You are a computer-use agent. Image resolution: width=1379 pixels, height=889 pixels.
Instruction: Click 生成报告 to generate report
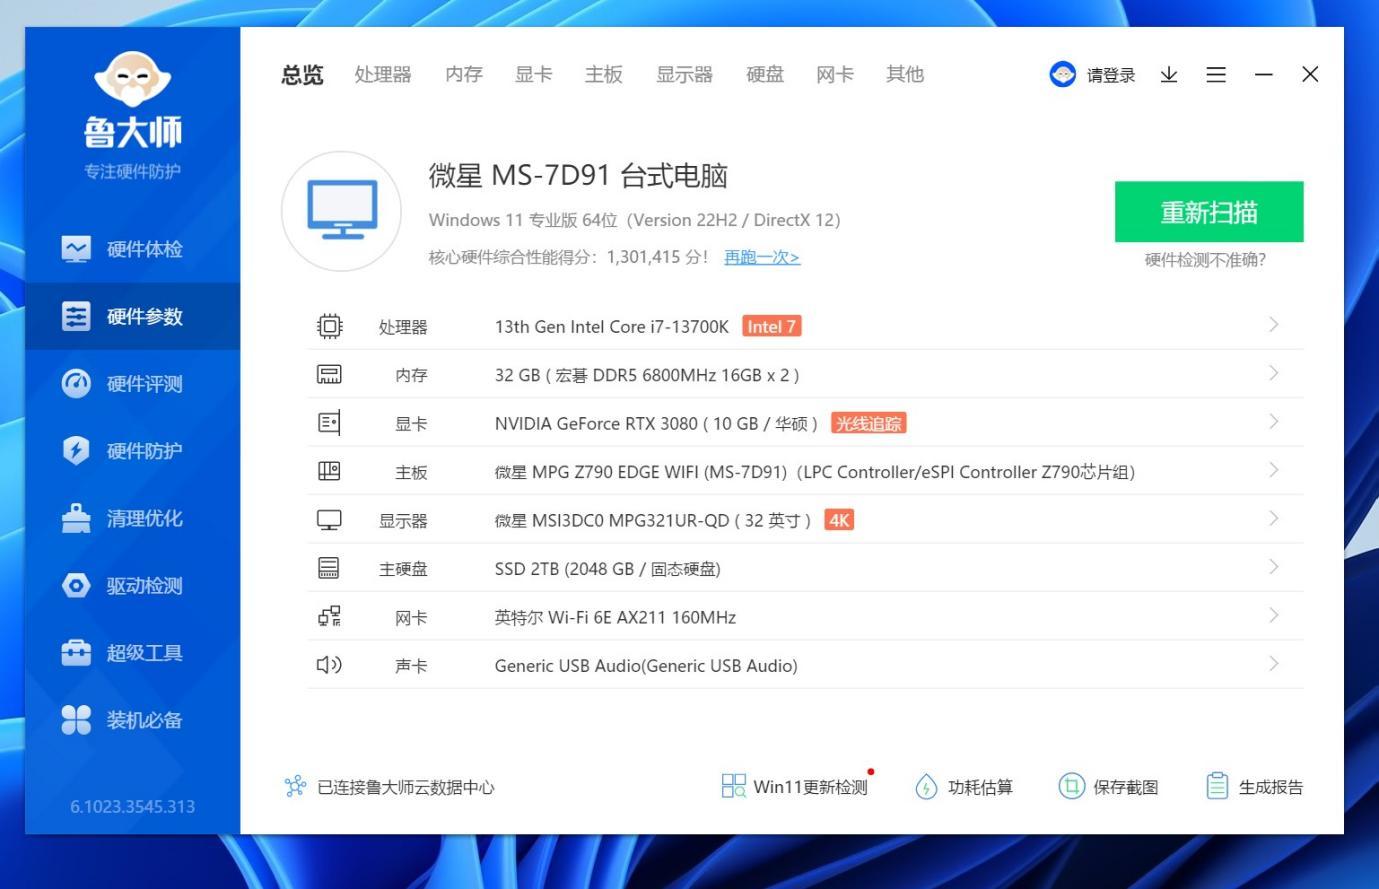coord(1255,787)
